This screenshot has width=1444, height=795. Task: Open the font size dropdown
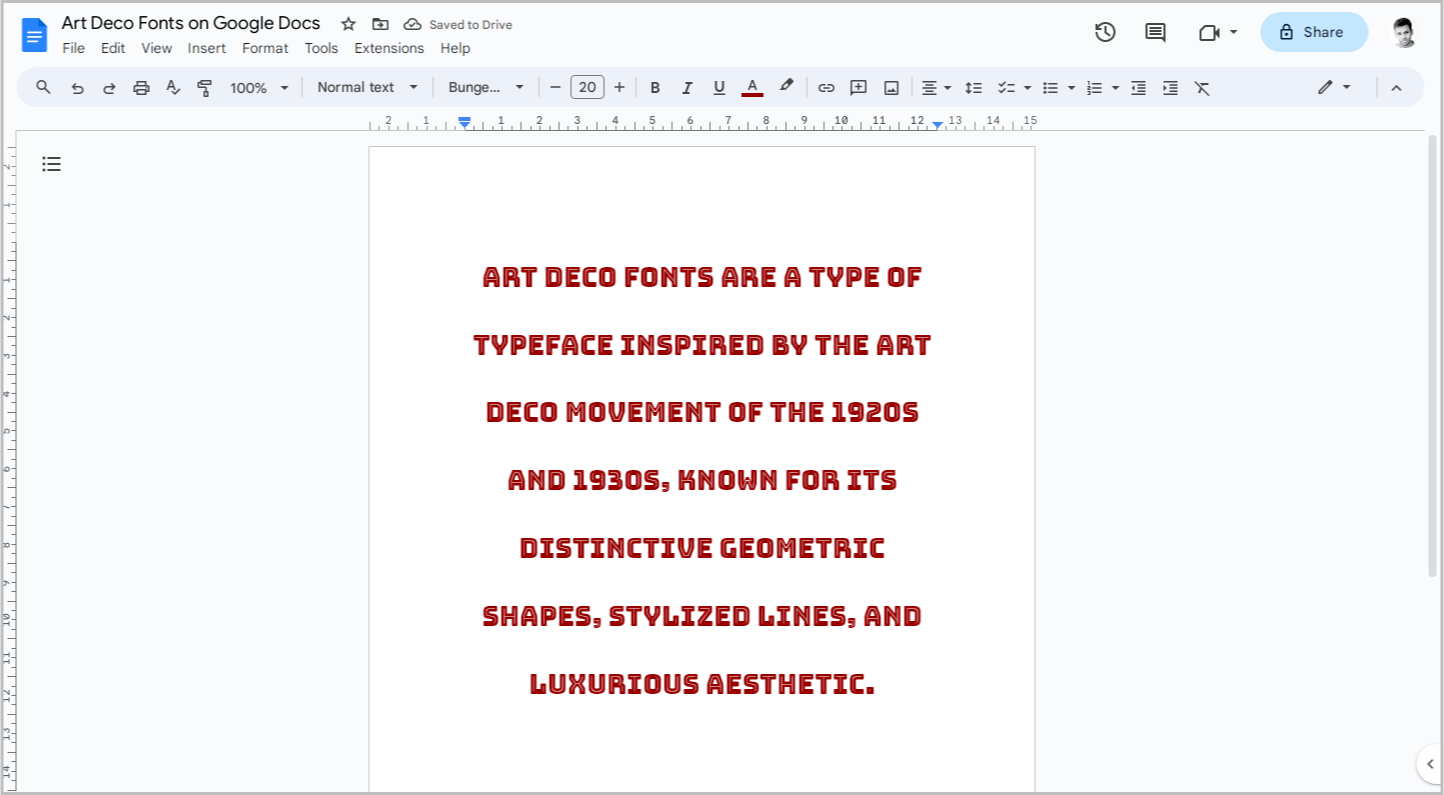587,87
